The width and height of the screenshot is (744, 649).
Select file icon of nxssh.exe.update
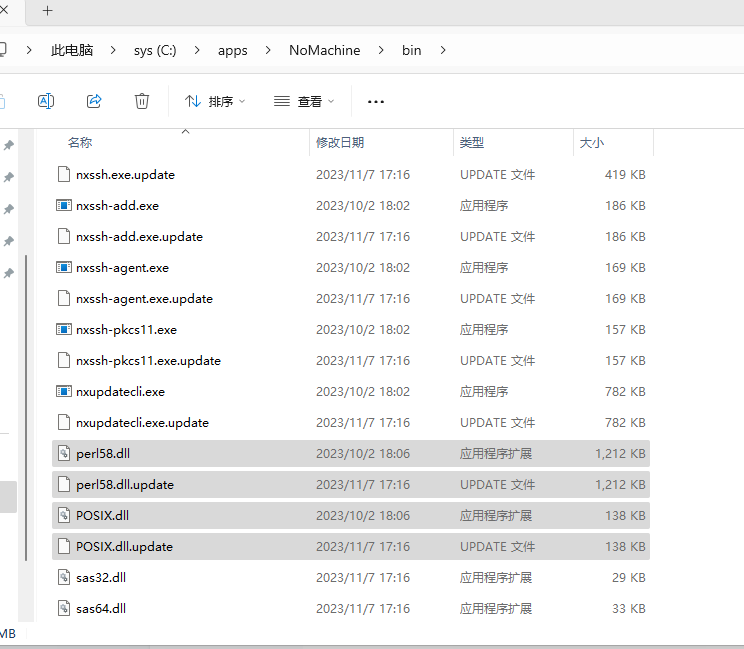64,175
